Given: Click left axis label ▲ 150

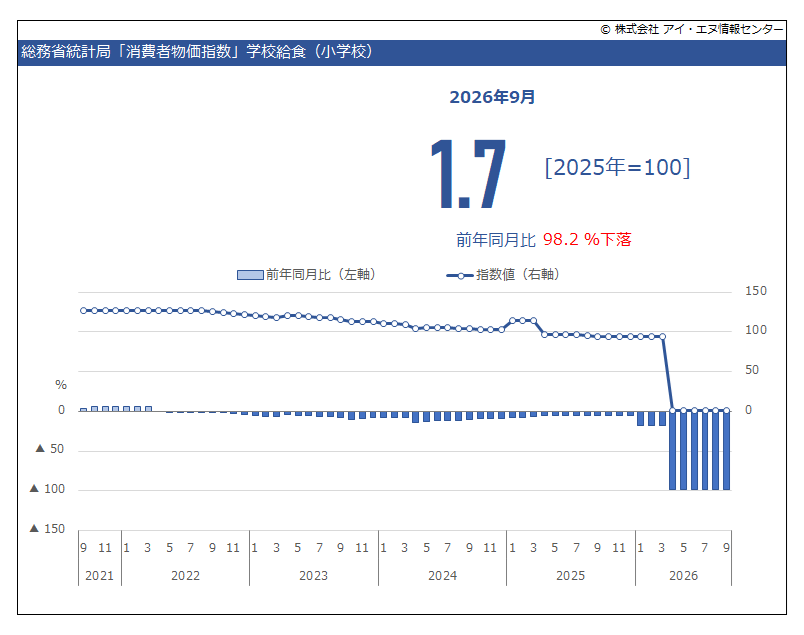Looking at the screenshot, I should [47, 529].
